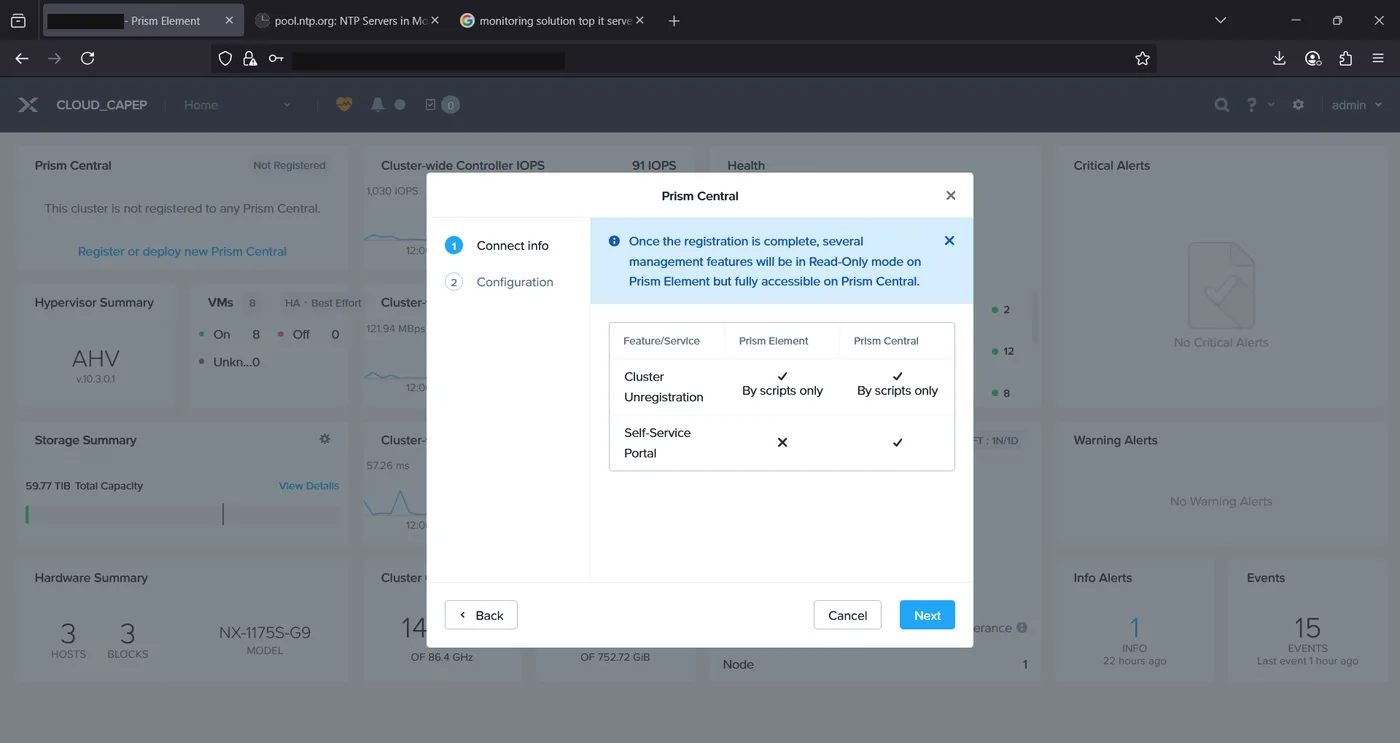Switch to the pool.ntp.org tab

[347, 20]
